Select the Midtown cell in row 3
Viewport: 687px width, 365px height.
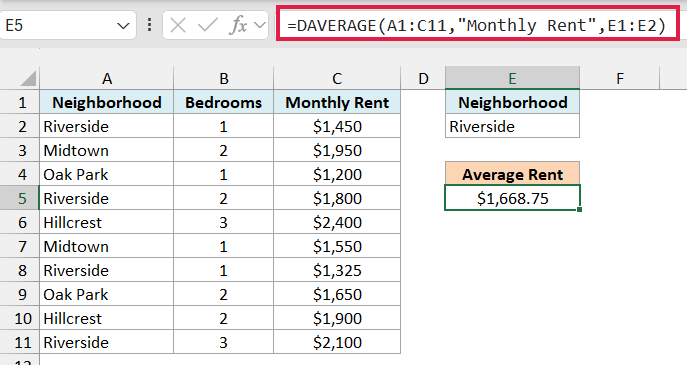[x=106, y=151]
